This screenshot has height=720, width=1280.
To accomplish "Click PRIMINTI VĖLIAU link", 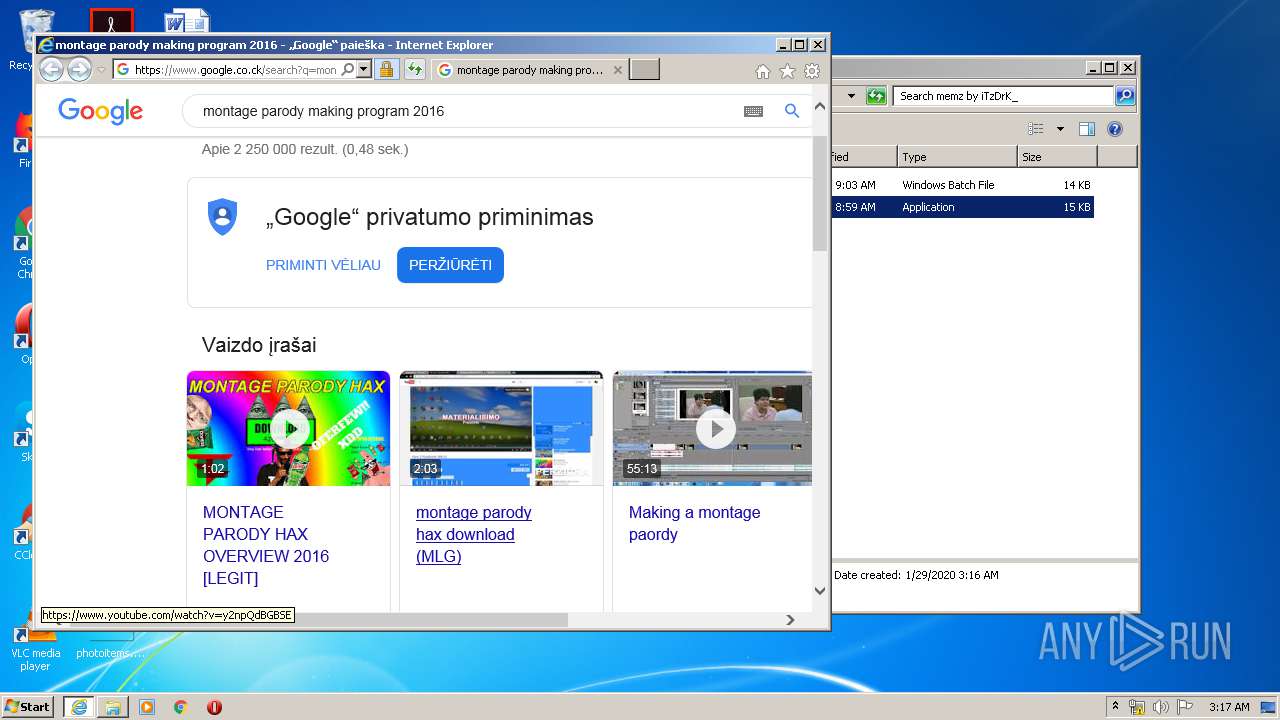I will [x=323, y=265].
